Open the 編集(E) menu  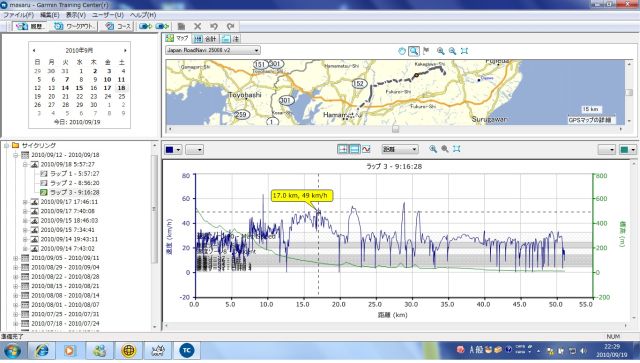pyautogui.click(x=50, y=15)
